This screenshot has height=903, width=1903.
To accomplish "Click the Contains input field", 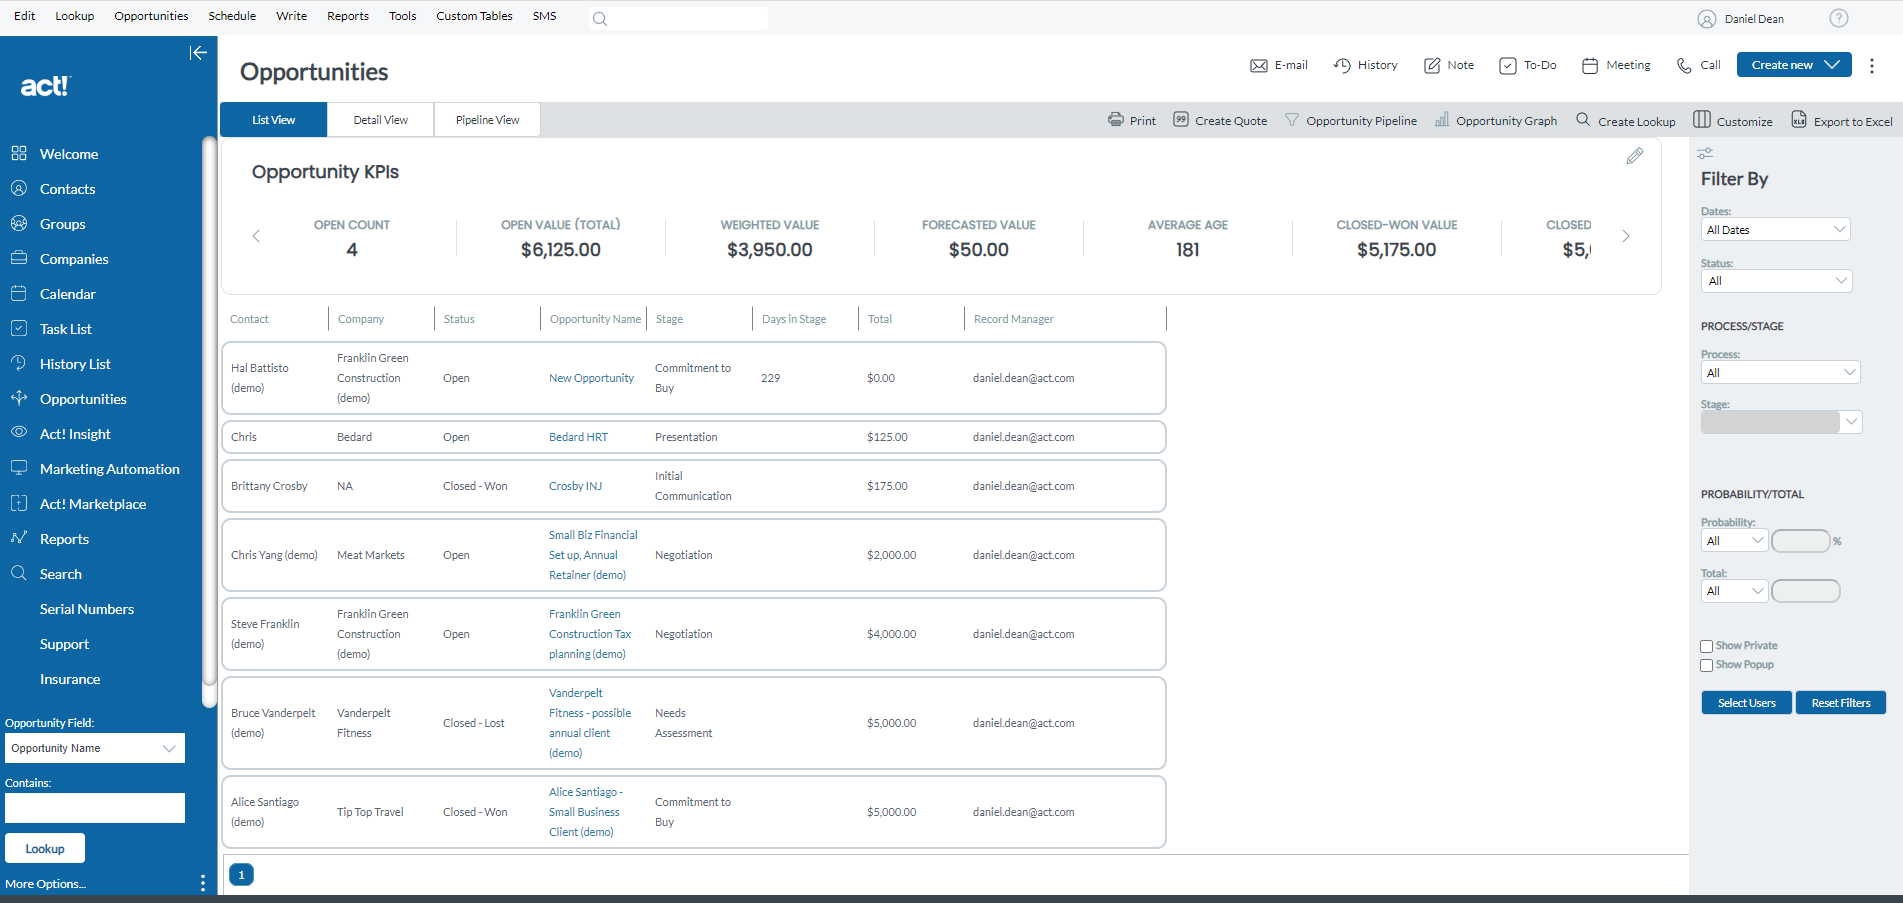I will point(95,808).
